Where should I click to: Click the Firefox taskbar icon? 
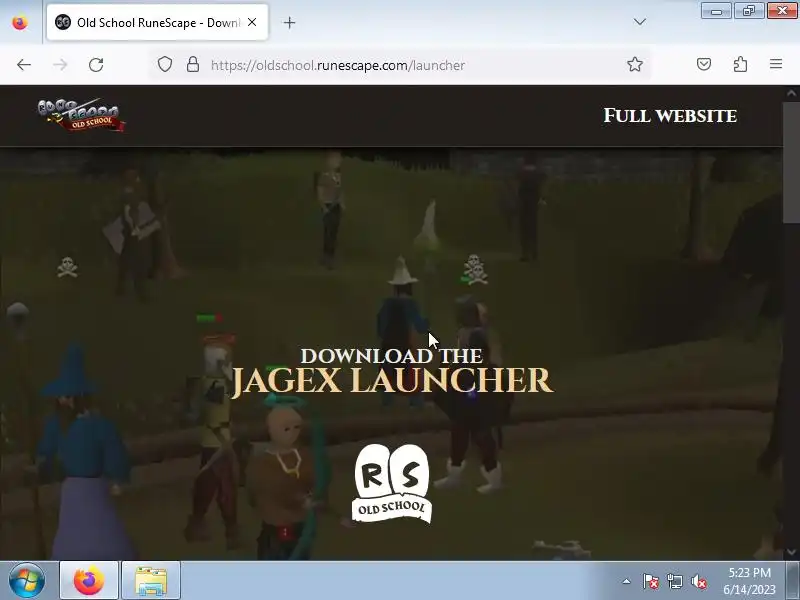tap(89, 581)
